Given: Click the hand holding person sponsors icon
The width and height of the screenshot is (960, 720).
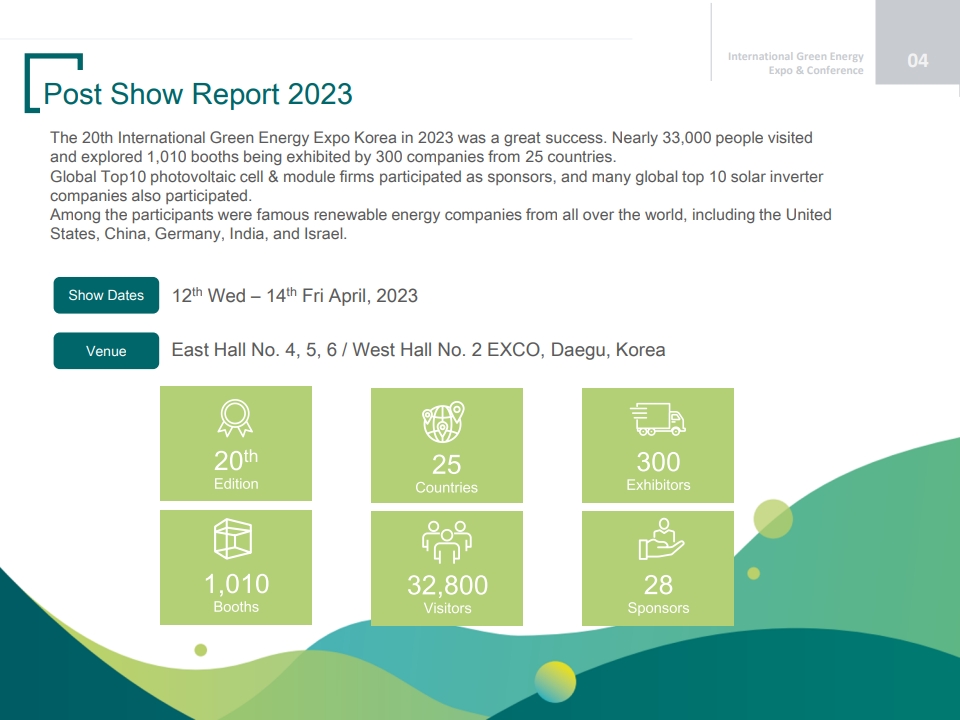Looking at the screenshot, I should click(x=659, y=540).
